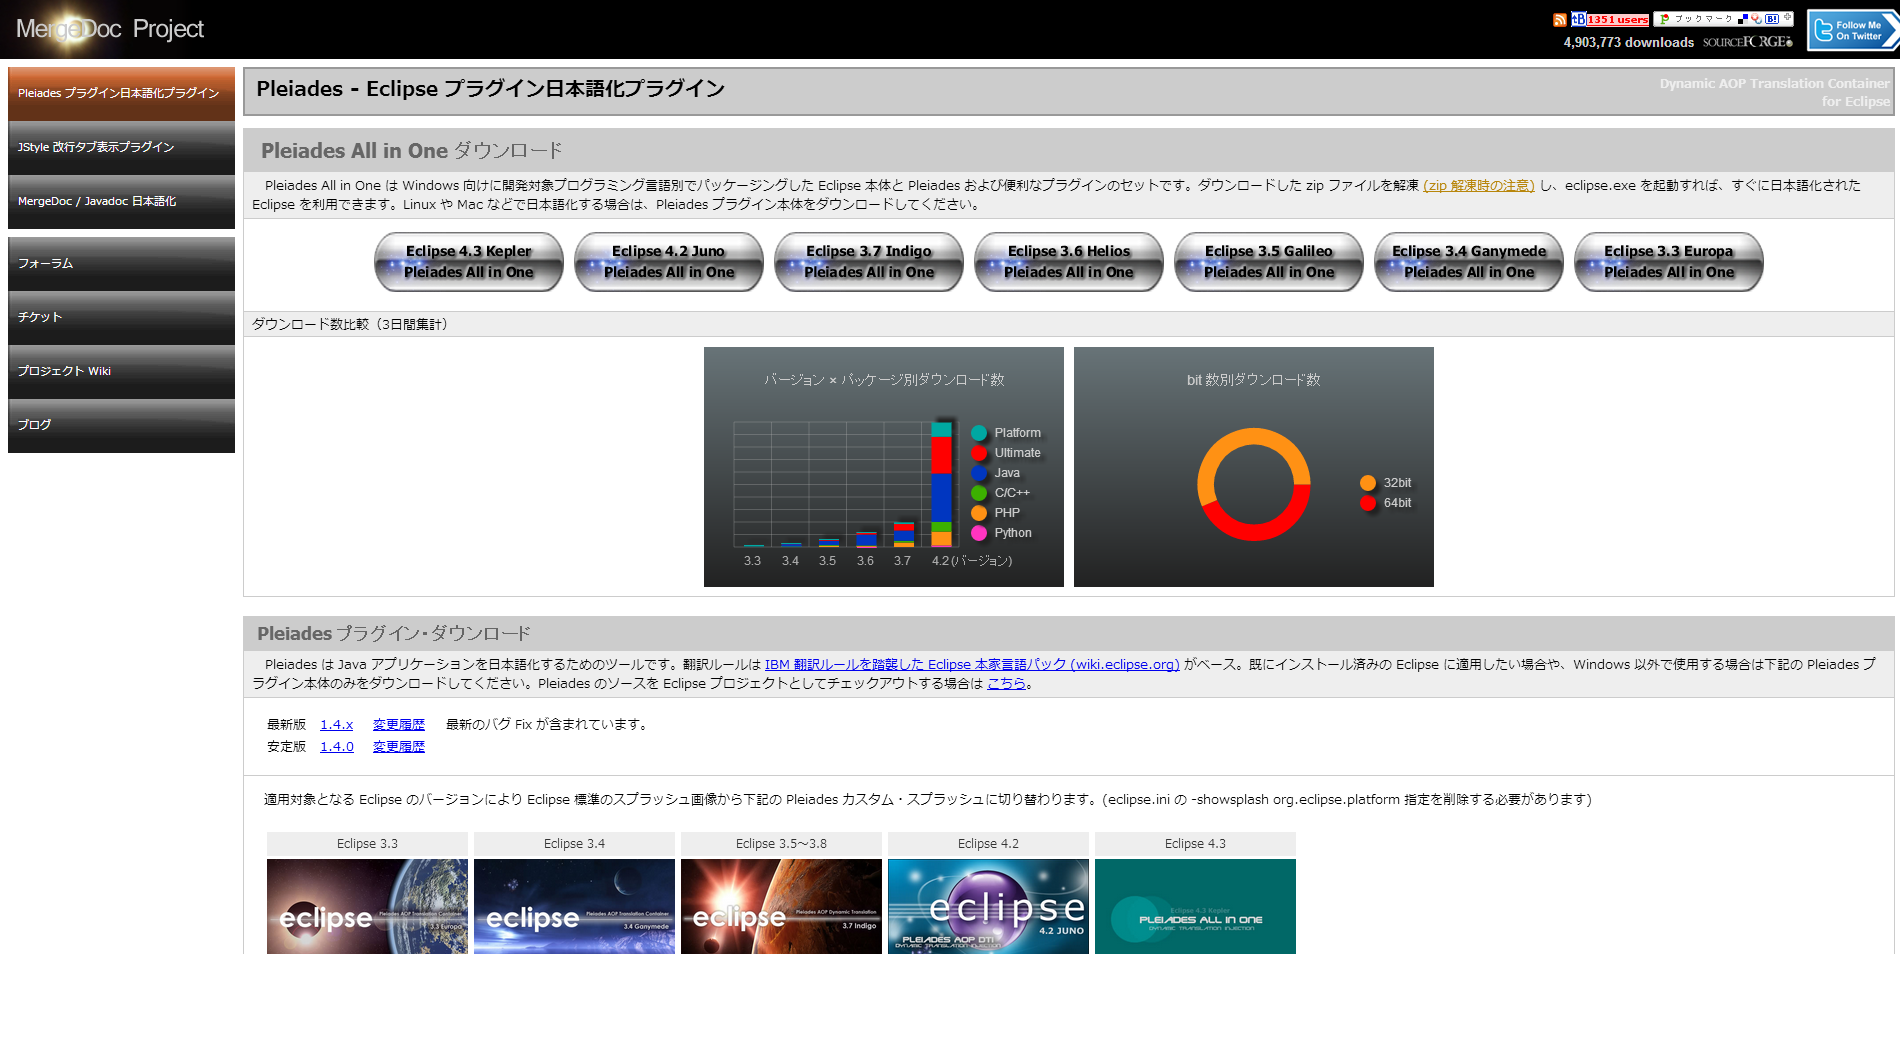The image size is (1900, 1040).
Task: Expand the プロジェクト Wiki section
Action: click(x=120, y=370)
